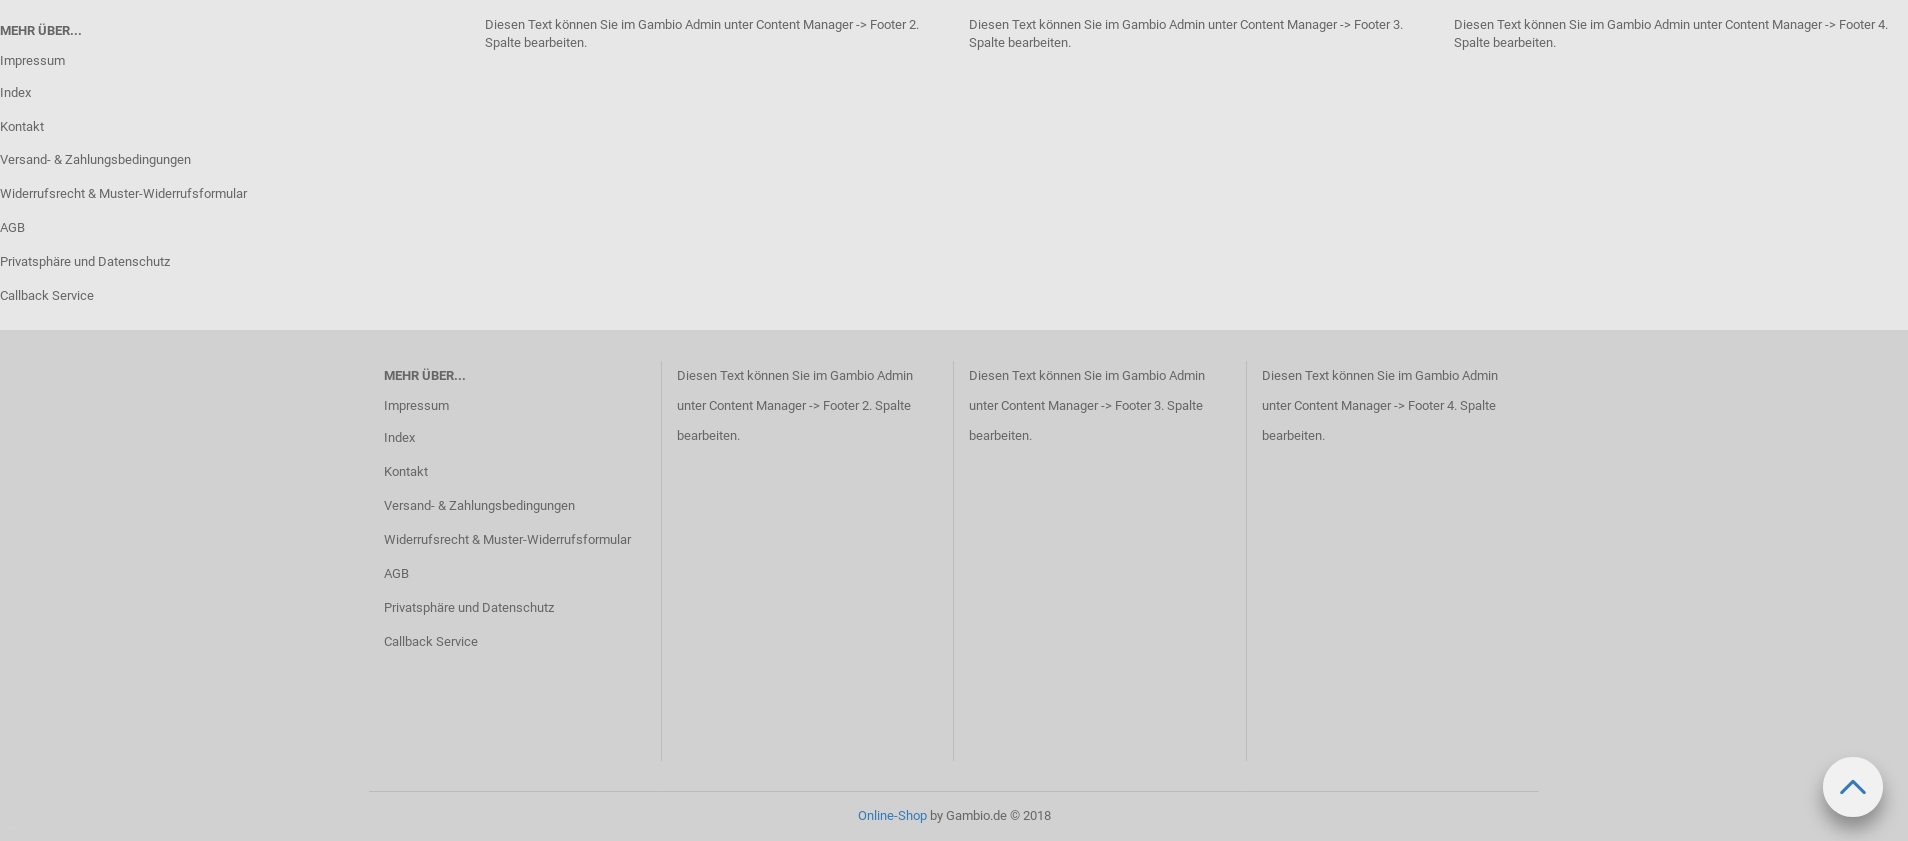The width and height of the screenshot is (1908, 841).
Task: Click Callback Service in the upper light-gray section
Action: tap(47, 295)
